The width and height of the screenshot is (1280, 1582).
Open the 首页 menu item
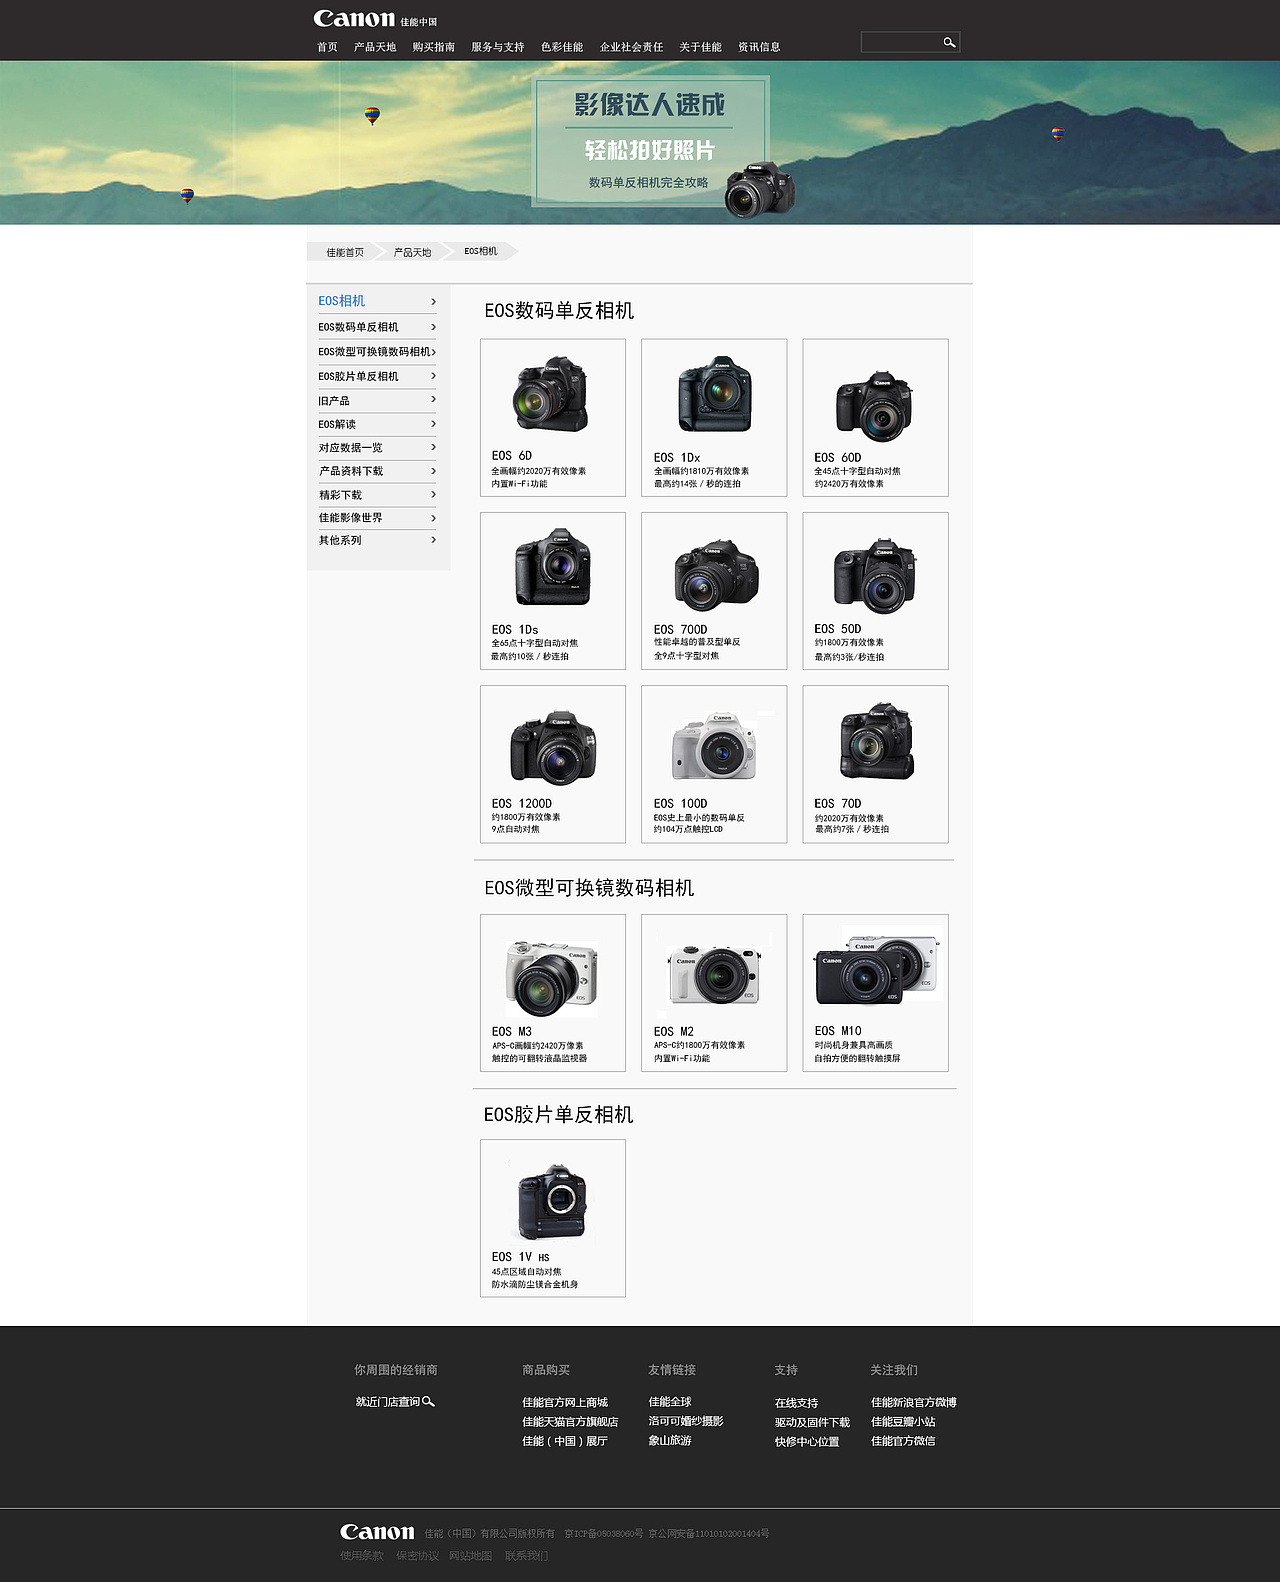pyautogui.click(x=327, y=47)
